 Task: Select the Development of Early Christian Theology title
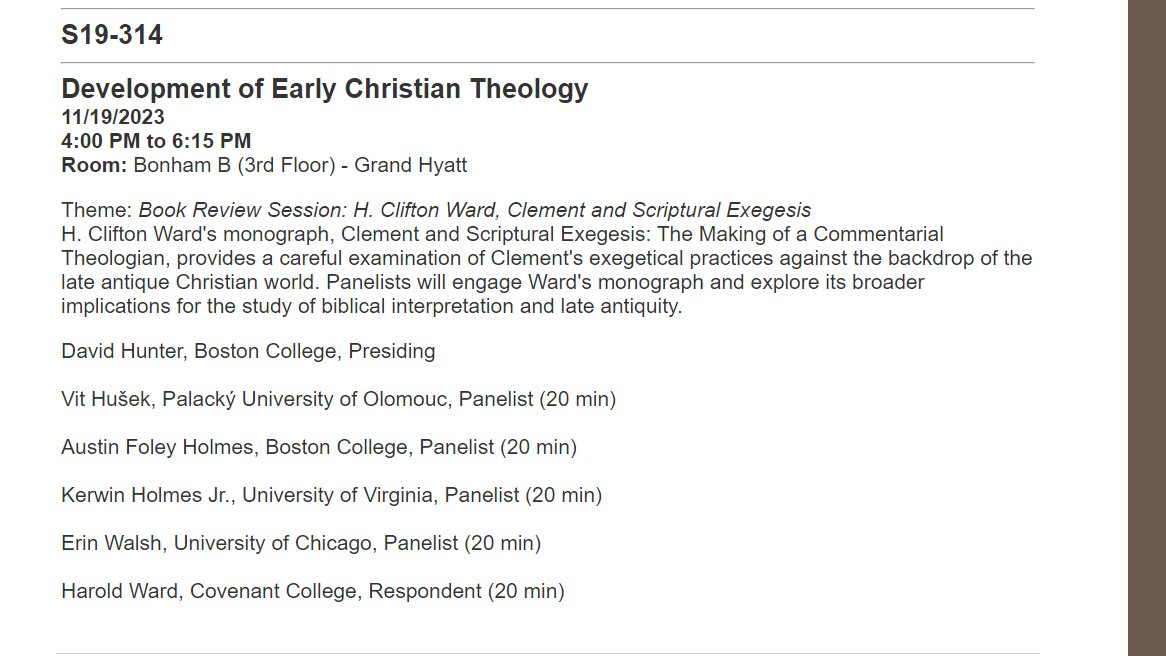pos(324,89)
